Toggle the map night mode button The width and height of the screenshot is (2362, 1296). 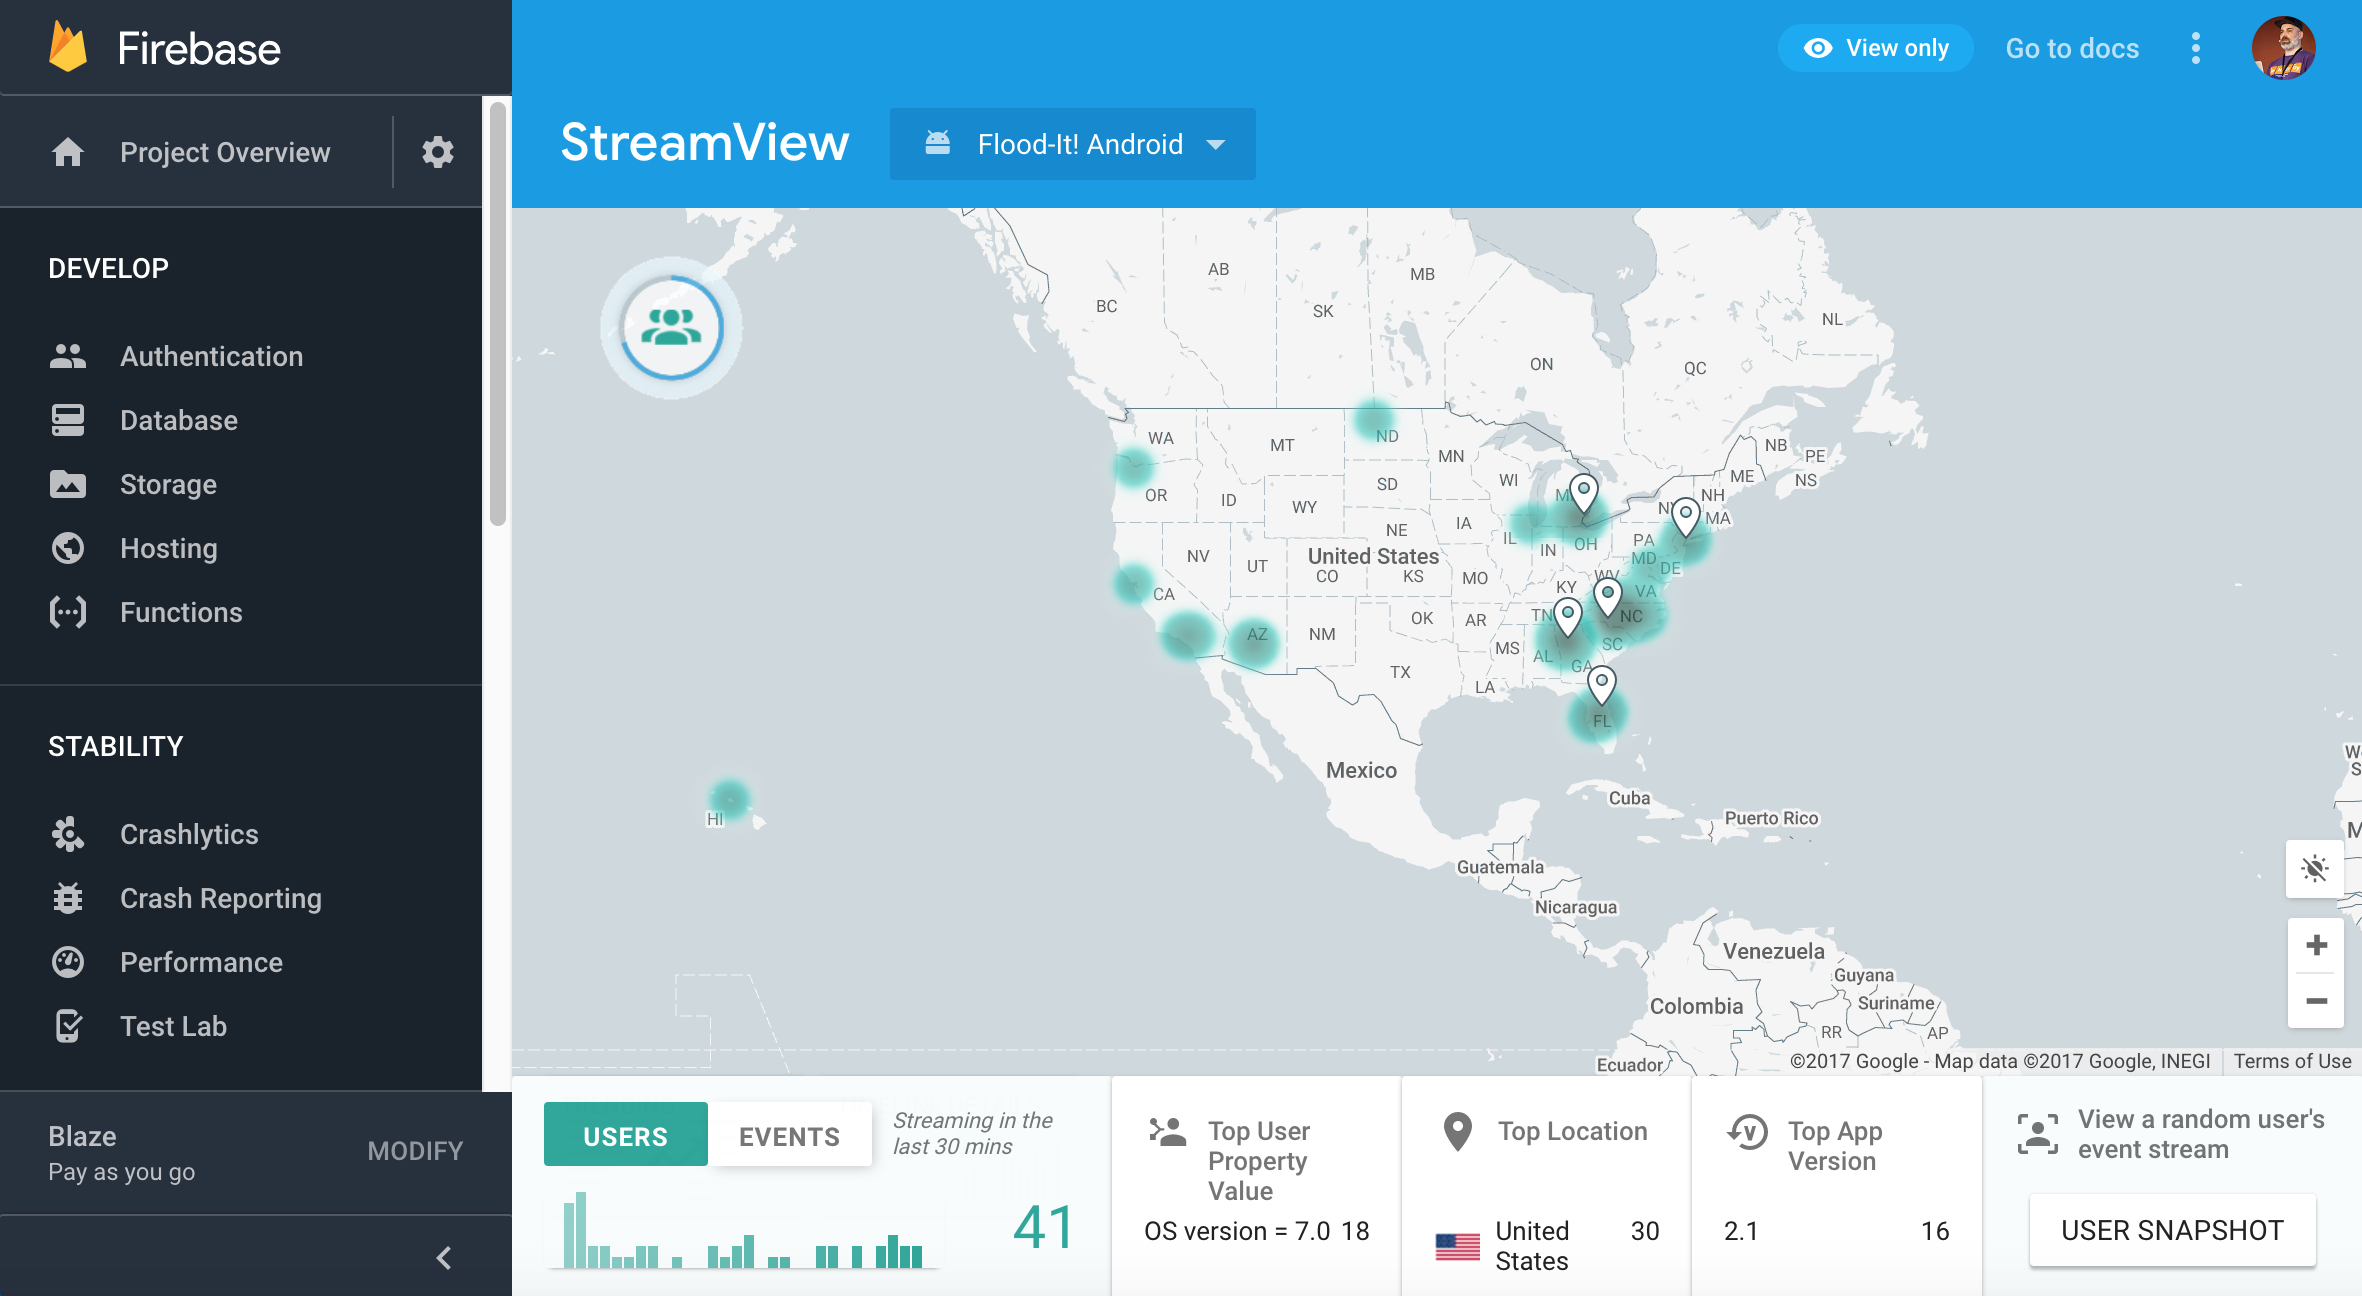2316,868
